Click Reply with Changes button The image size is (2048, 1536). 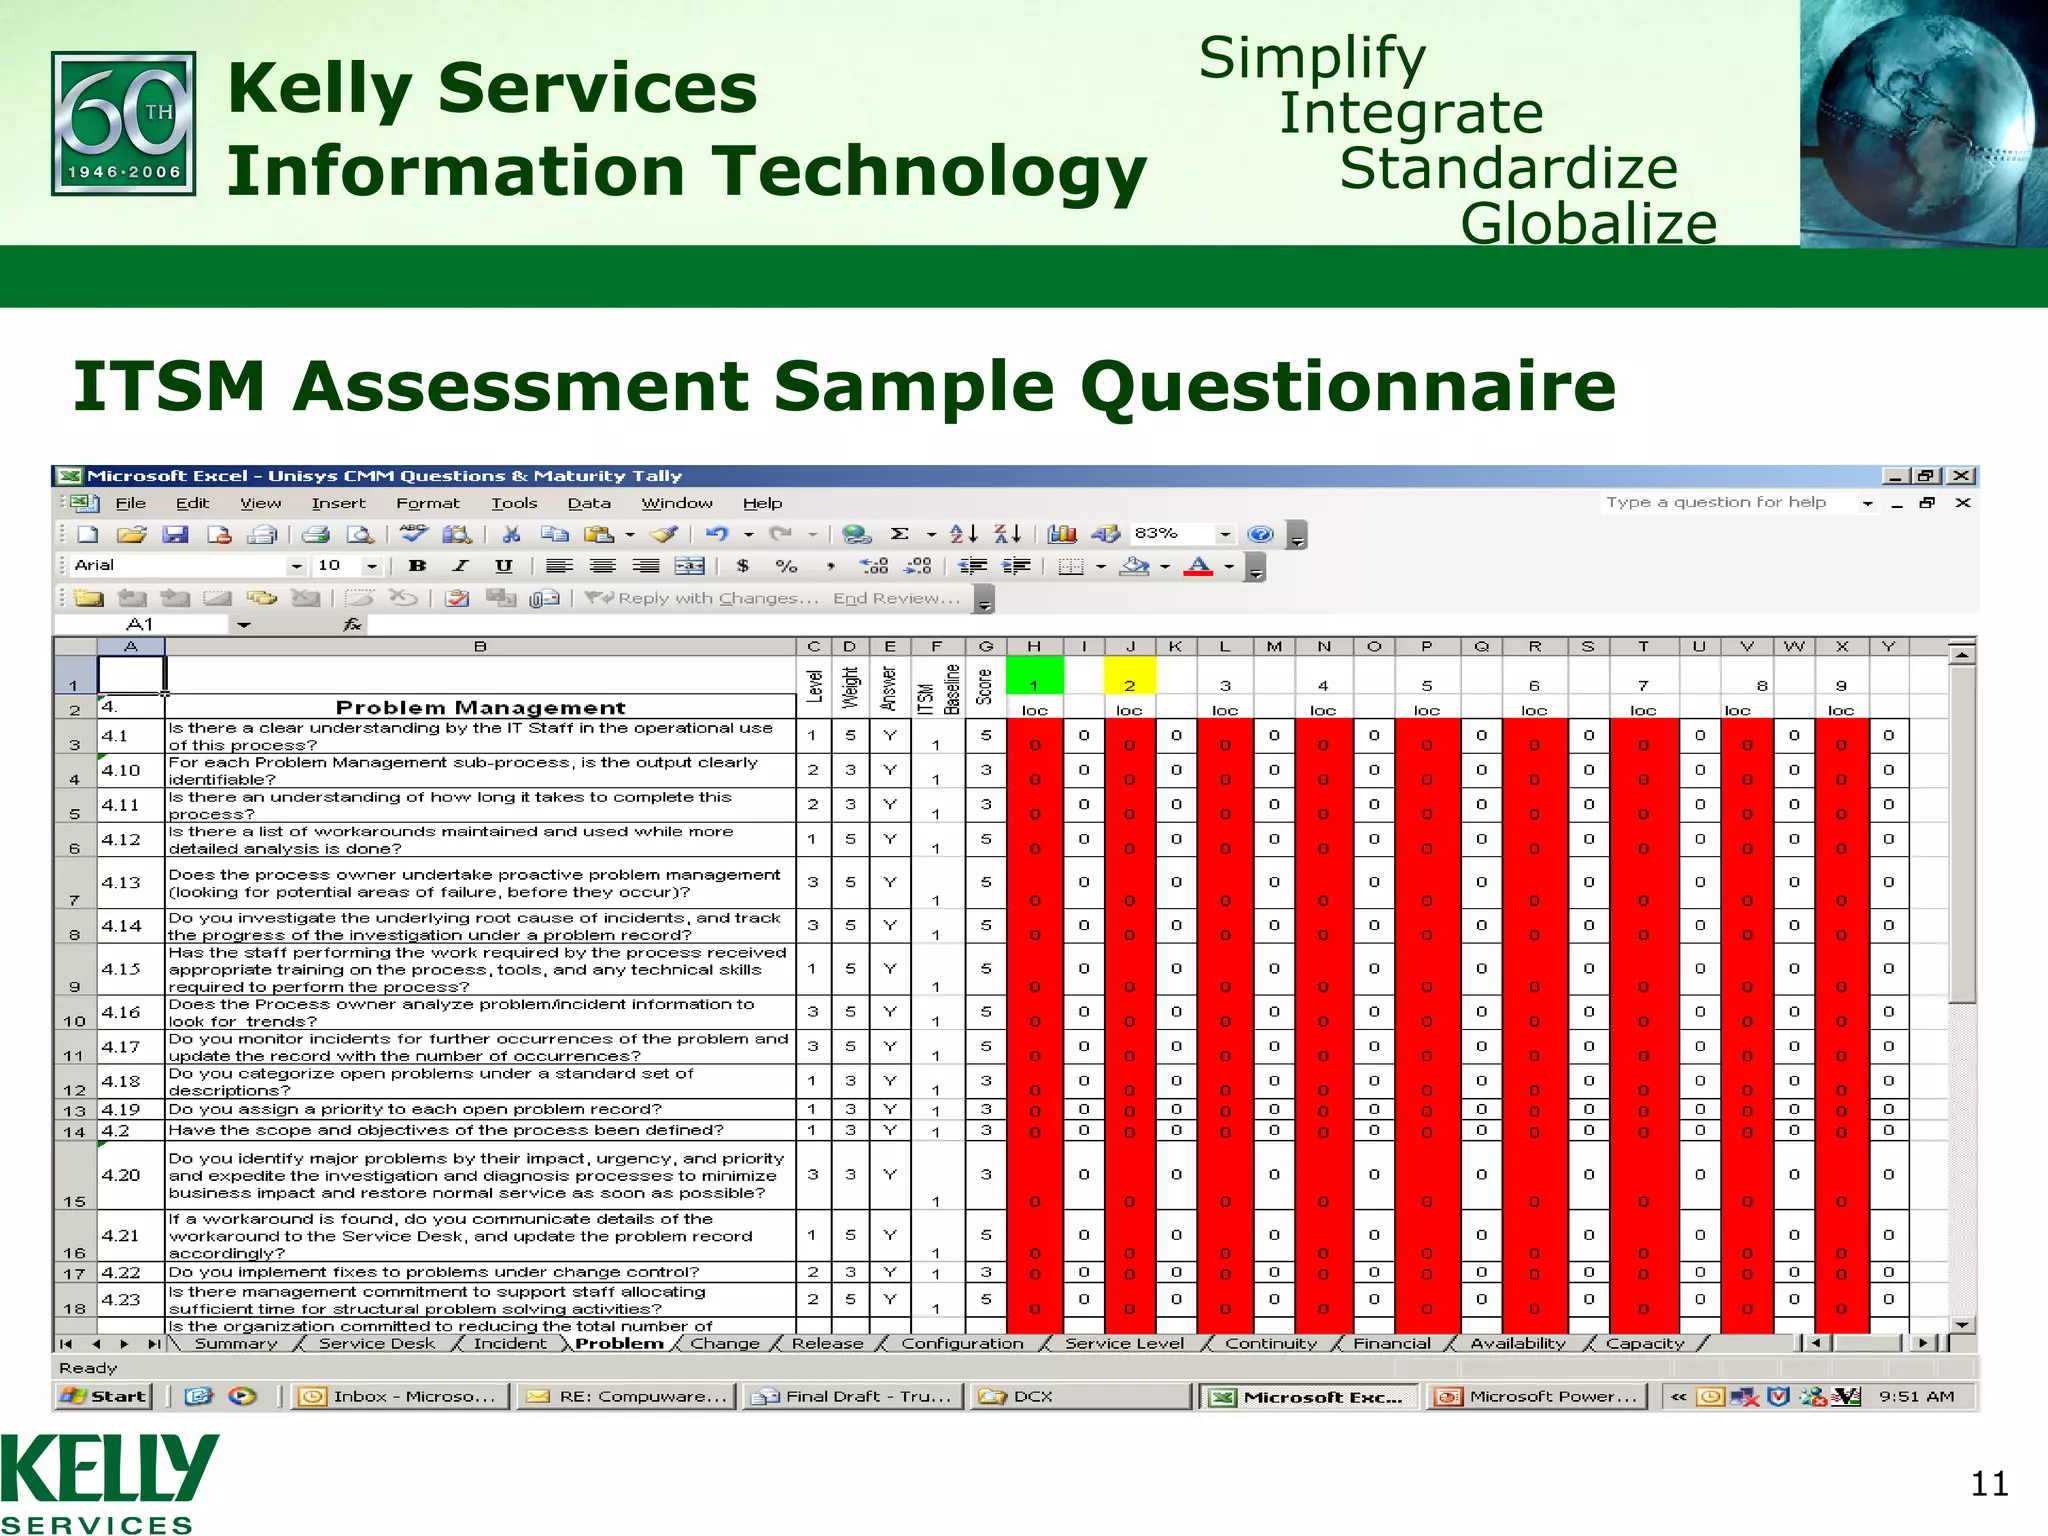(x=702, y=599)
